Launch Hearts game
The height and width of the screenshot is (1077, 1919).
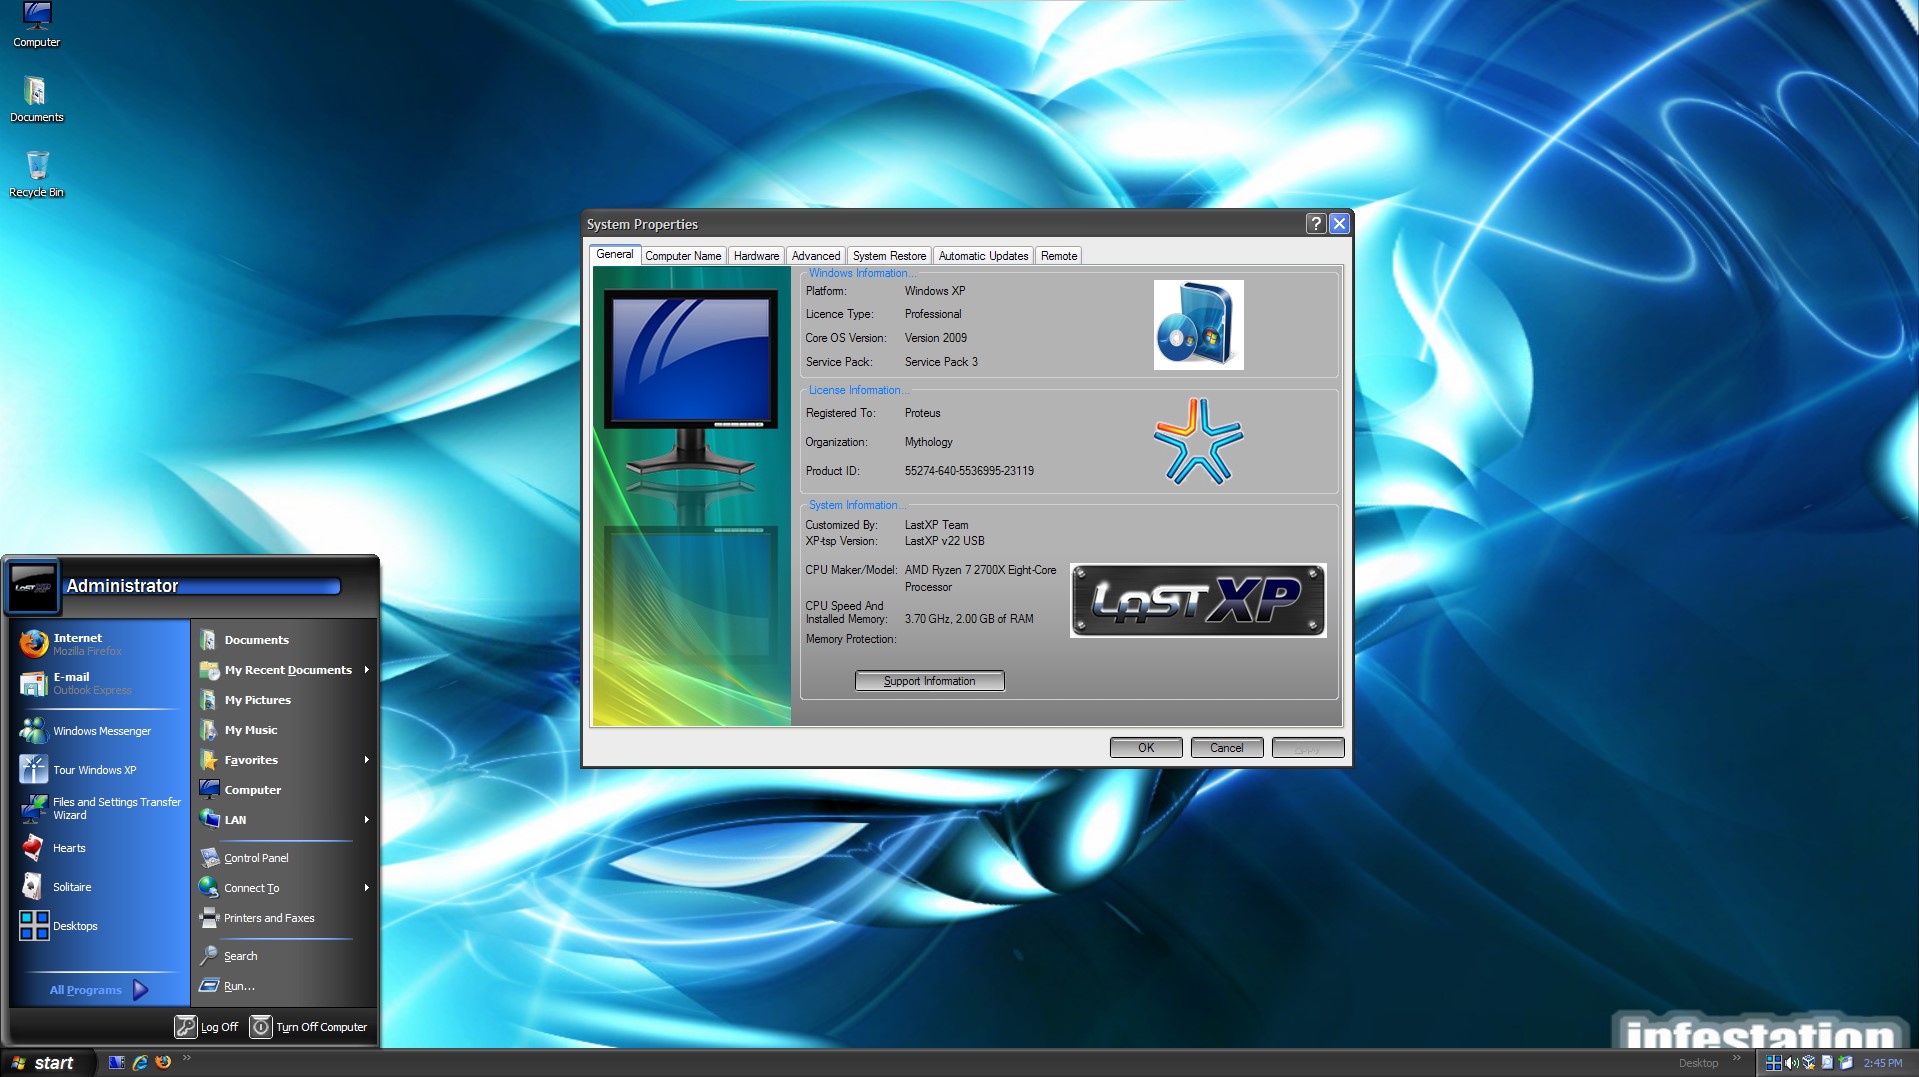100,848
